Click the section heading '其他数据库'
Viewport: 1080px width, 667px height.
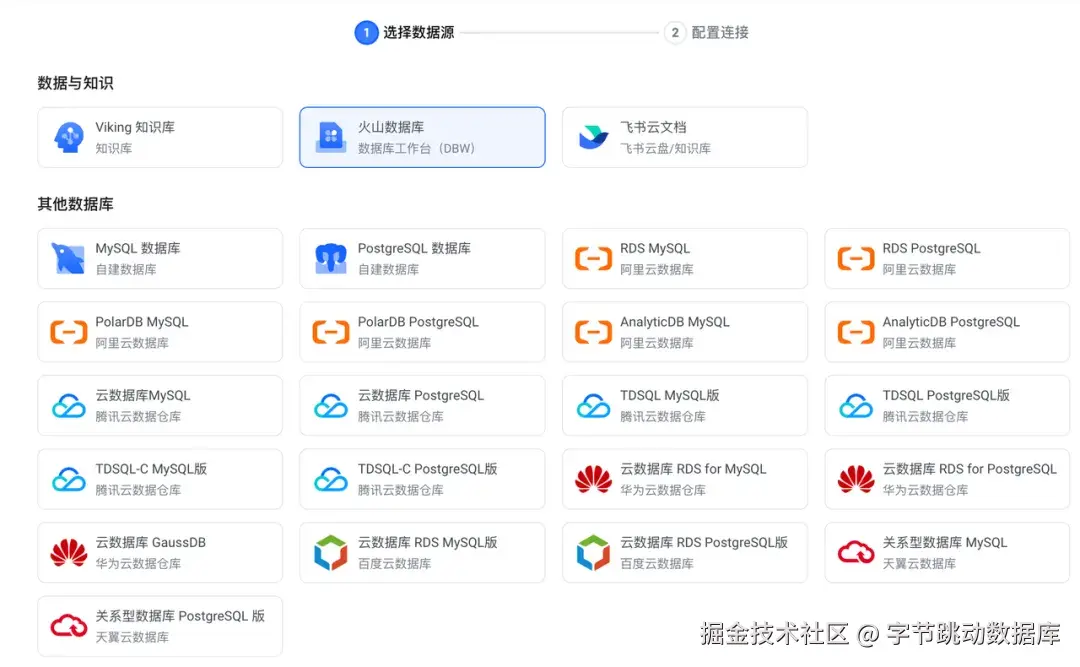pyautogui.click(x=76, y=204)
